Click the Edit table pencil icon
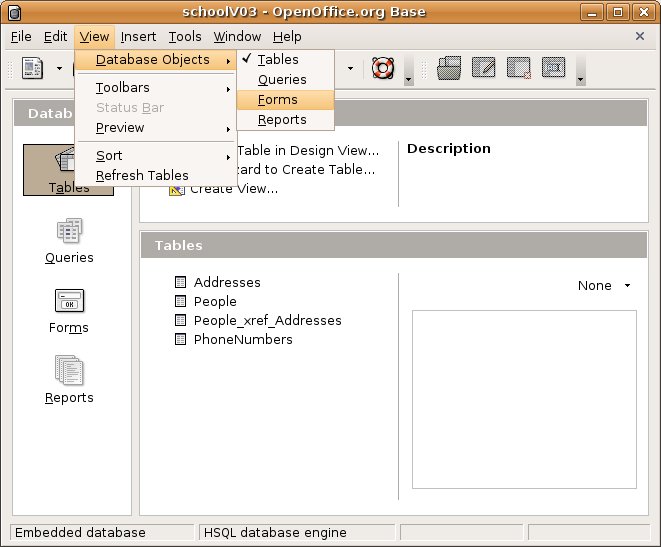Image resolution: width=661 pixels, height=547 pixels. (484, 67)
